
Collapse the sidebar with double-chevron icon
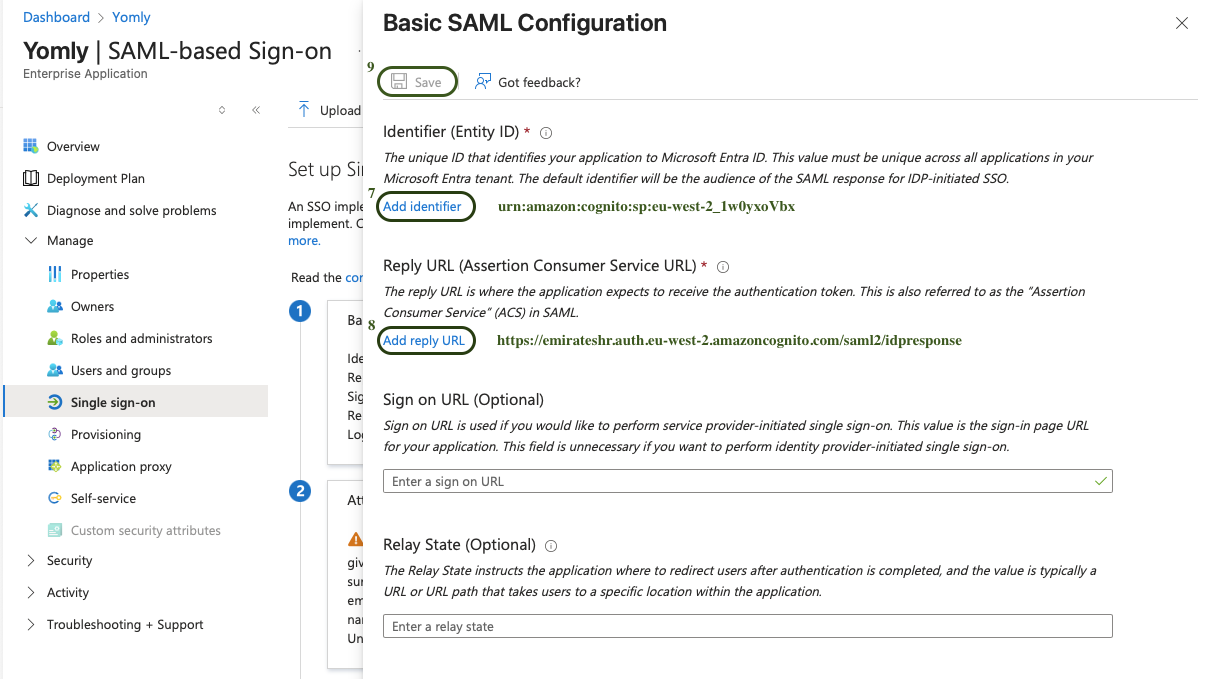click(x=256, y=110)
